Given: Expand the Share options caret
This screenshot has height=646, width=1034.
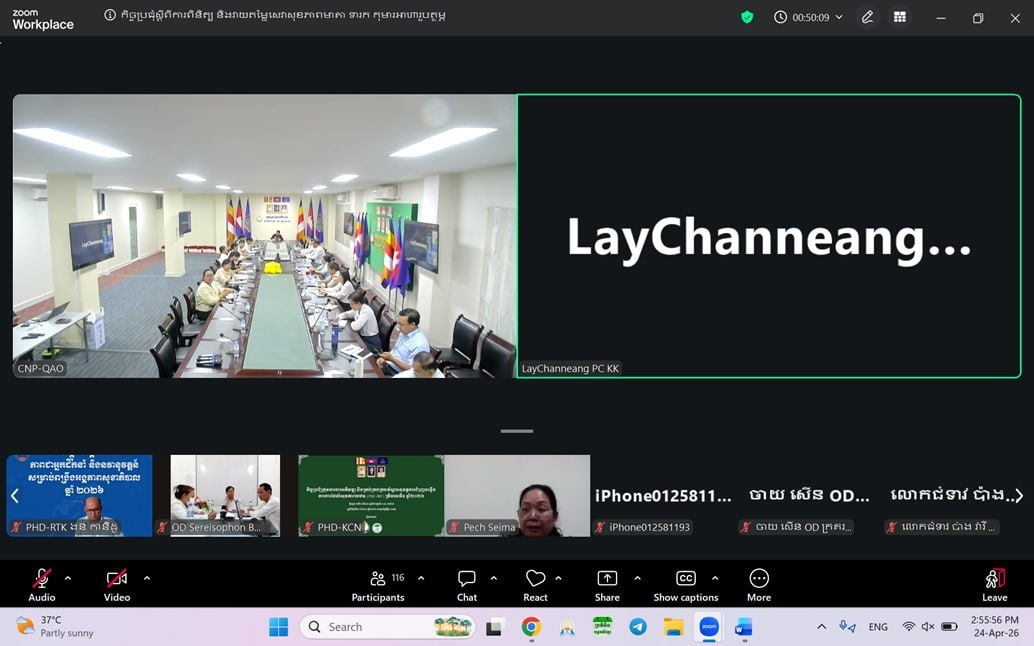Looking at the screenshot, I should coord(637,578).
